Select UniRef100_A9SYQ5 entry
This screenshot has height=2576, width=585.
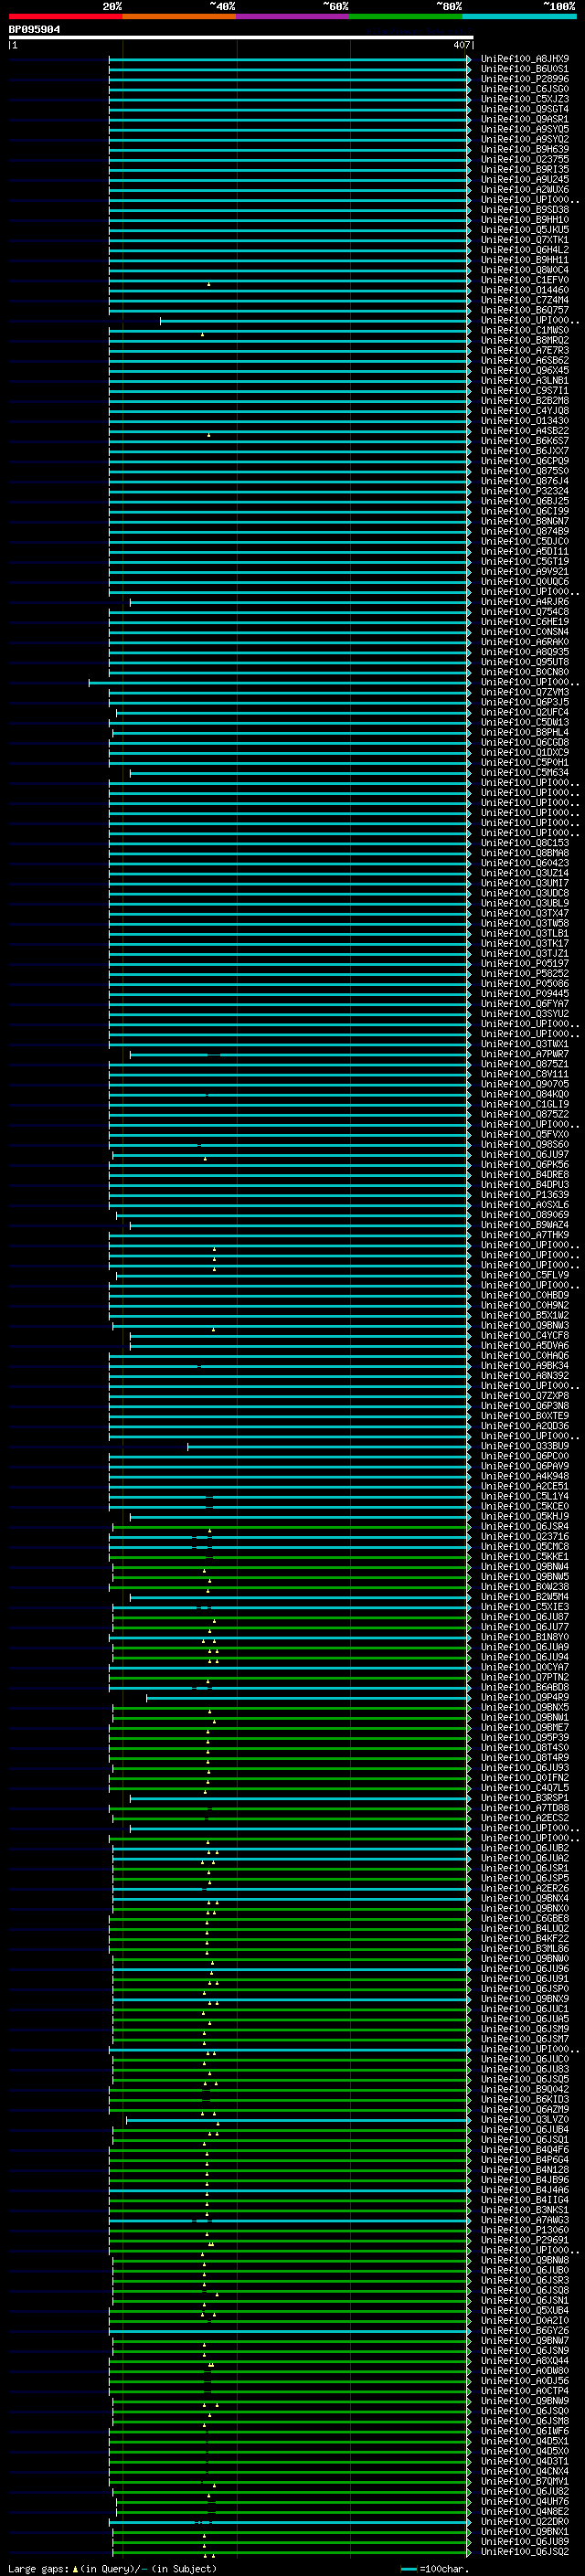524,129
